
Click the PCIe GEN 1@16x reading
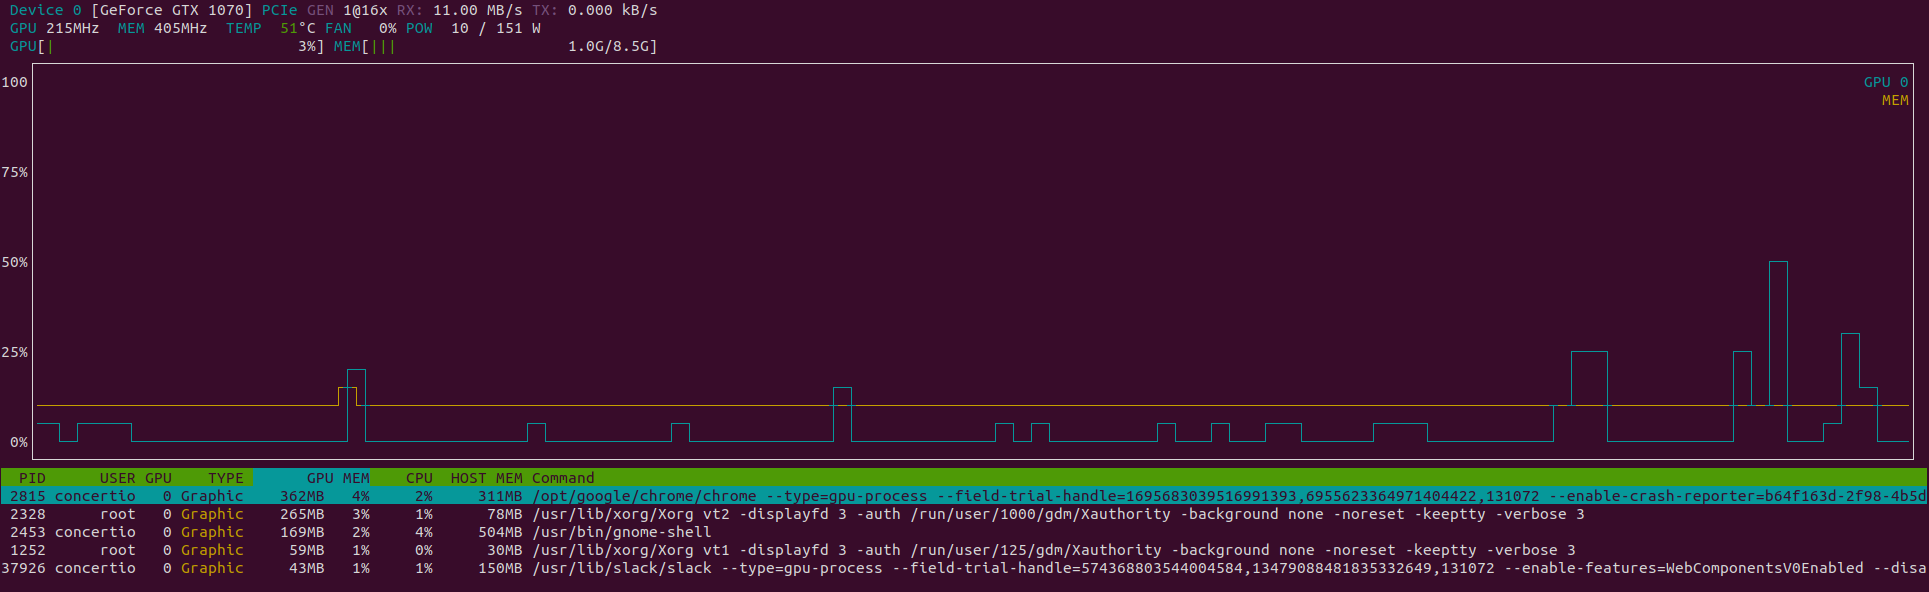point(325,10)
